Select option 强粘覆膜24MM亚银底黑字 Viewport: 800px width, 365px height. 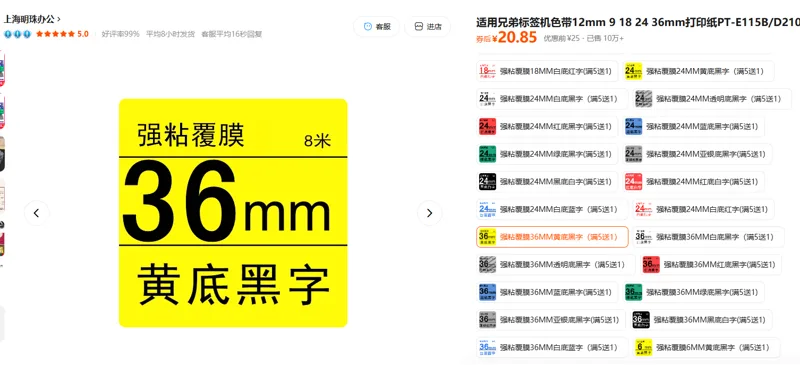point(697,154)
